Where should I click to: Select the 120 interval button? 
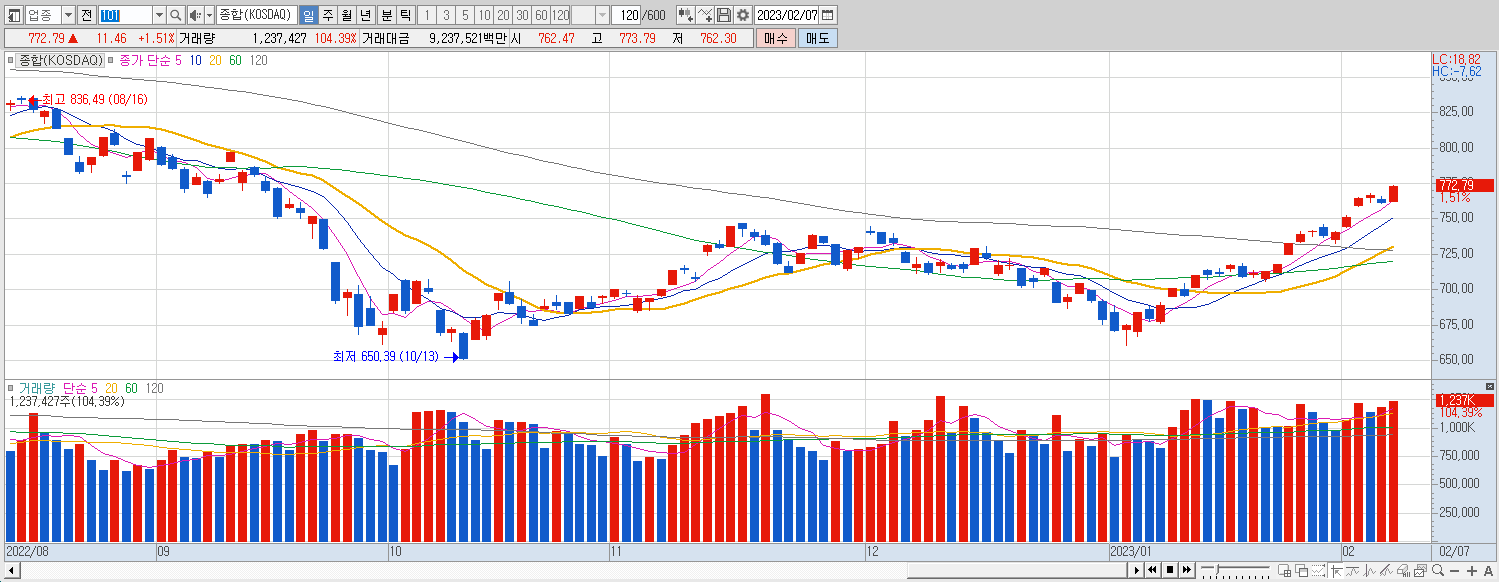[560, 15]
